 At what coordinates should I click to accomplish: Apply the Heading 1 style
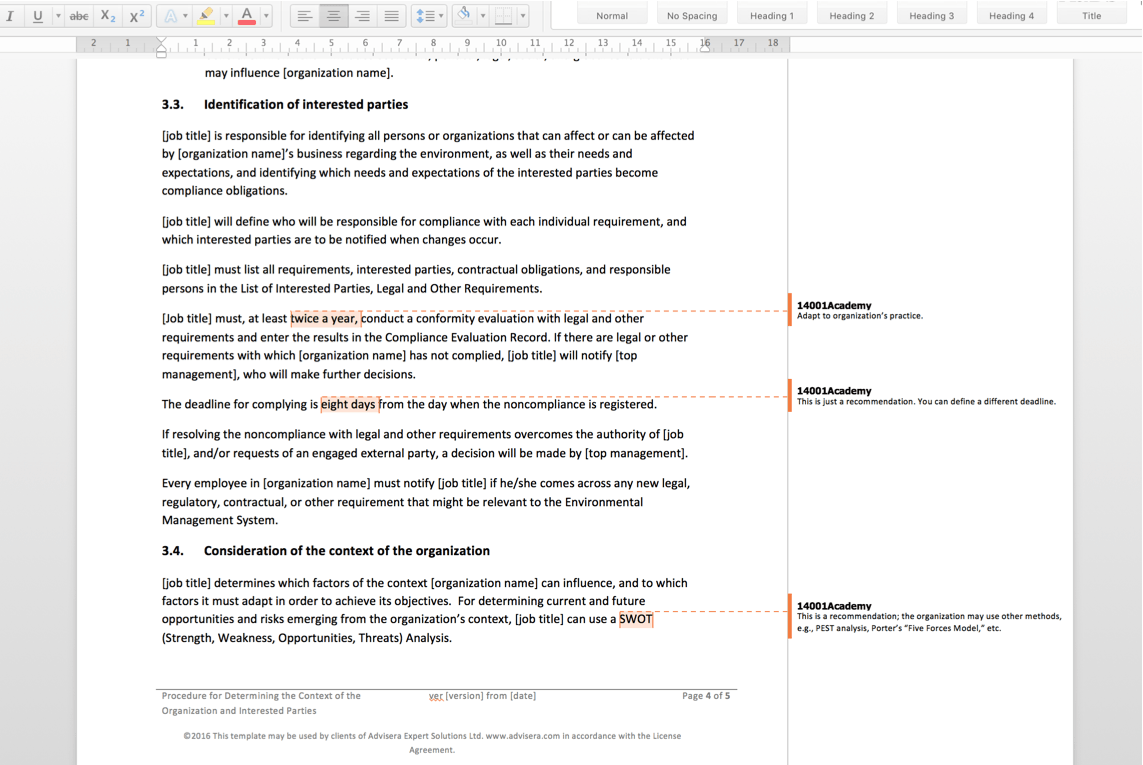(x=771, y=16)
